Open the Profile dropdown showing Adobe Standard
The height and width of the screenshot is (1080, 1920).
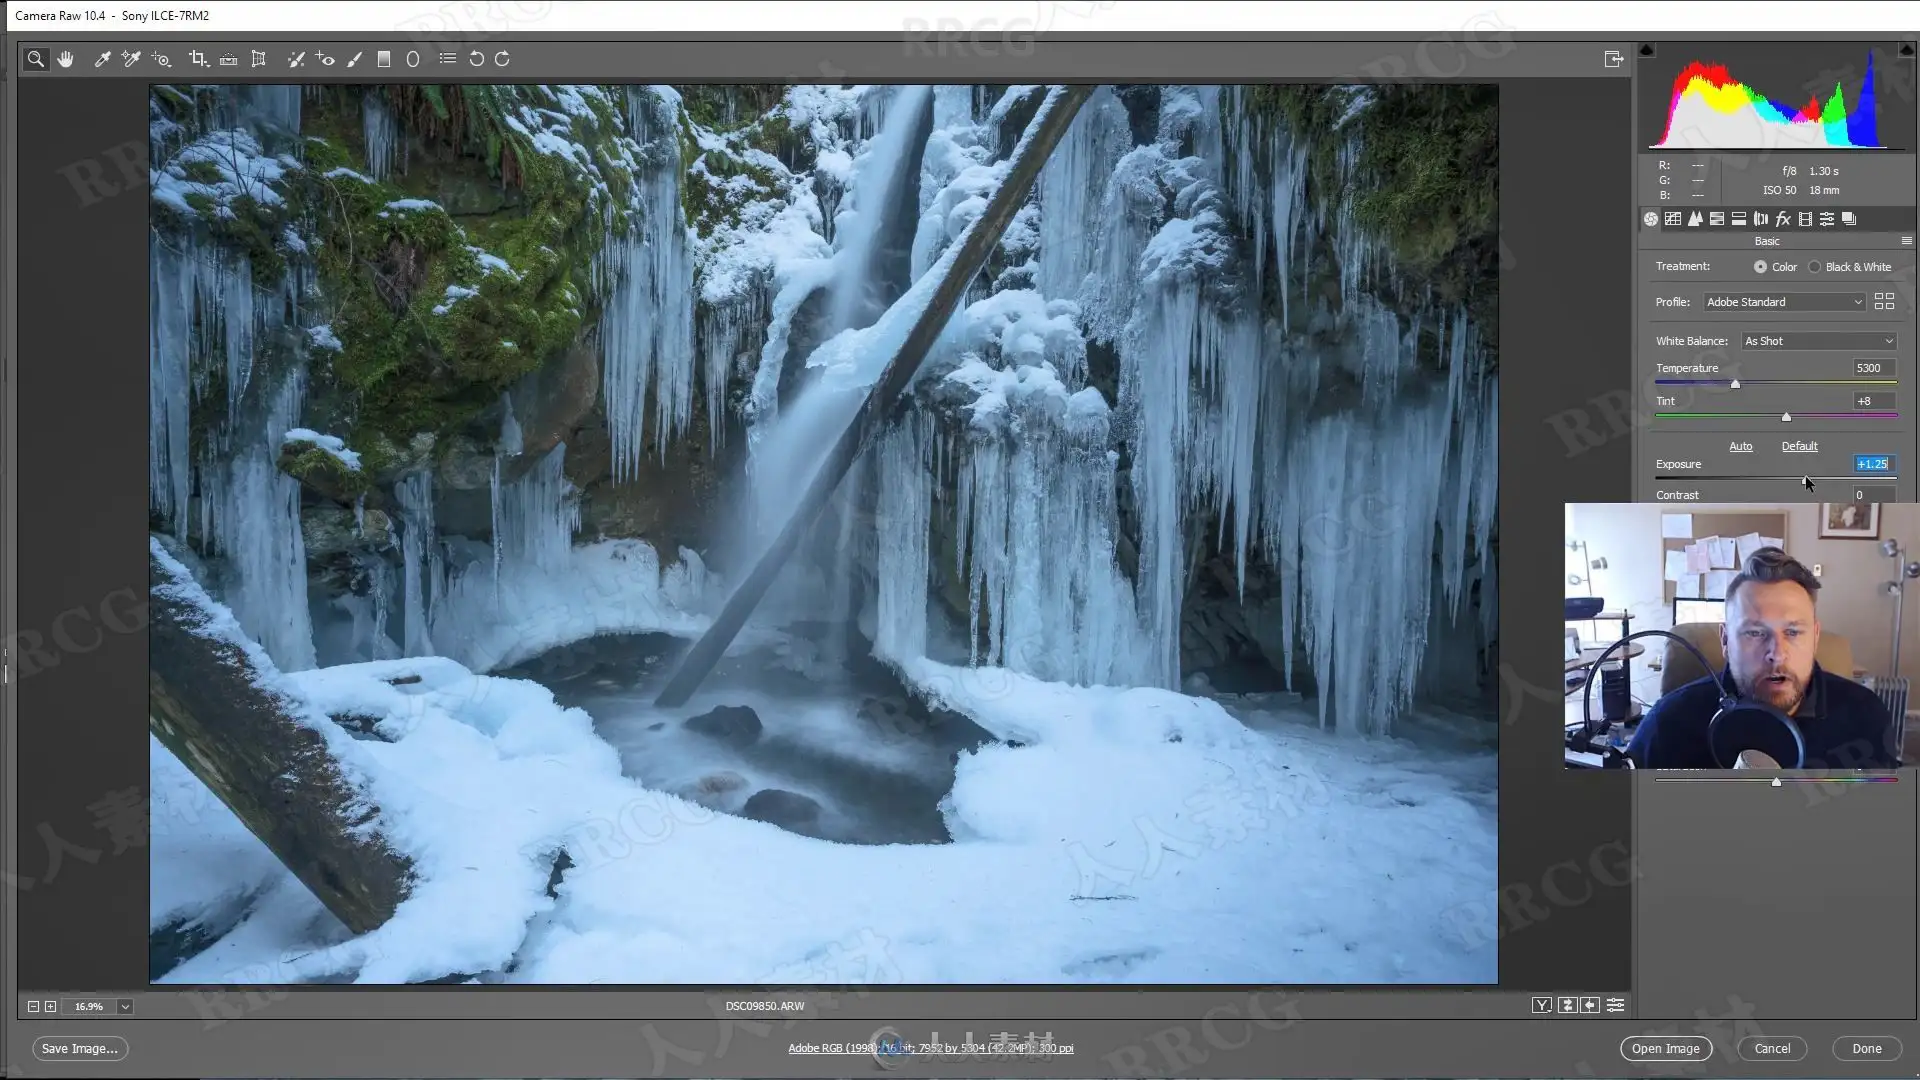[x=1784, y=302]
